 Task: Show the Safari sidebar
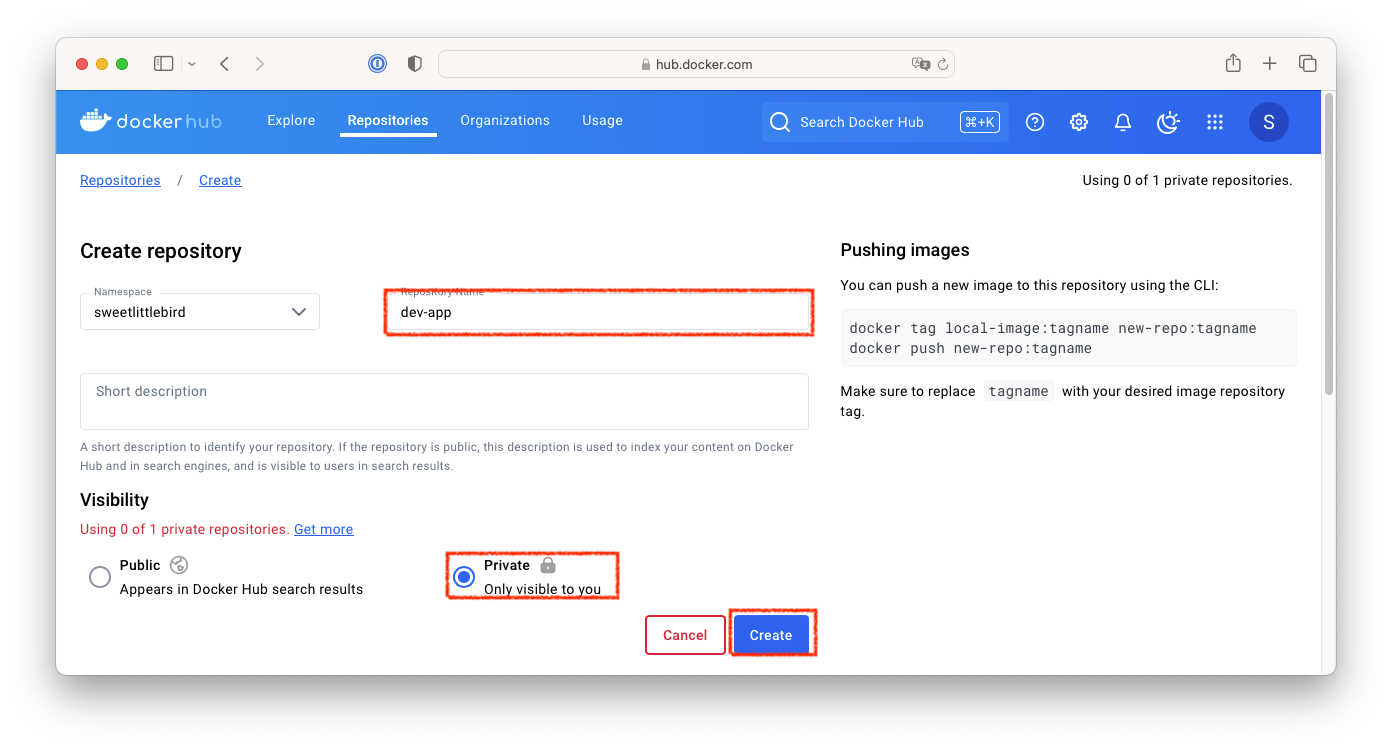coord(164,64)
